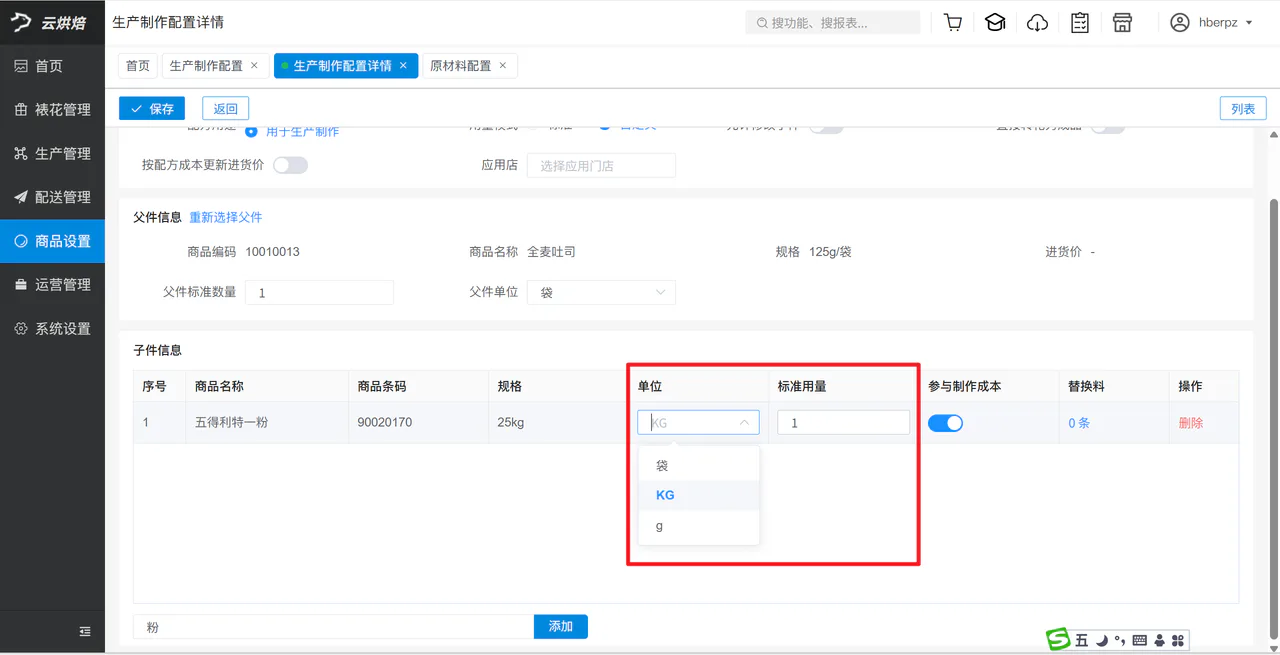This screenshot has height=655, width=1280.
Task: Open the shopping cart icon in header
Action: tap(953, 22)
